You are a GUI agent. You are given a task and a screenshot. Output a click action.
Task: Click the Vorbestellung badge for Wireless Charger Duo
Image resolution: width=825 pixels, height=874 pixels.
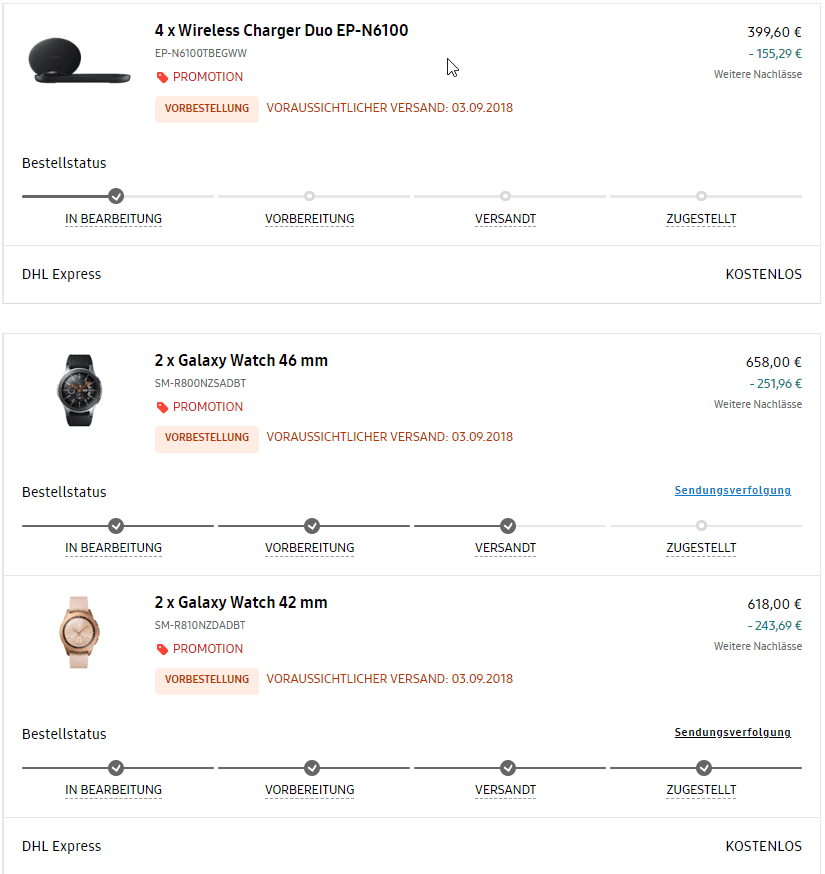tap(207, 109)
